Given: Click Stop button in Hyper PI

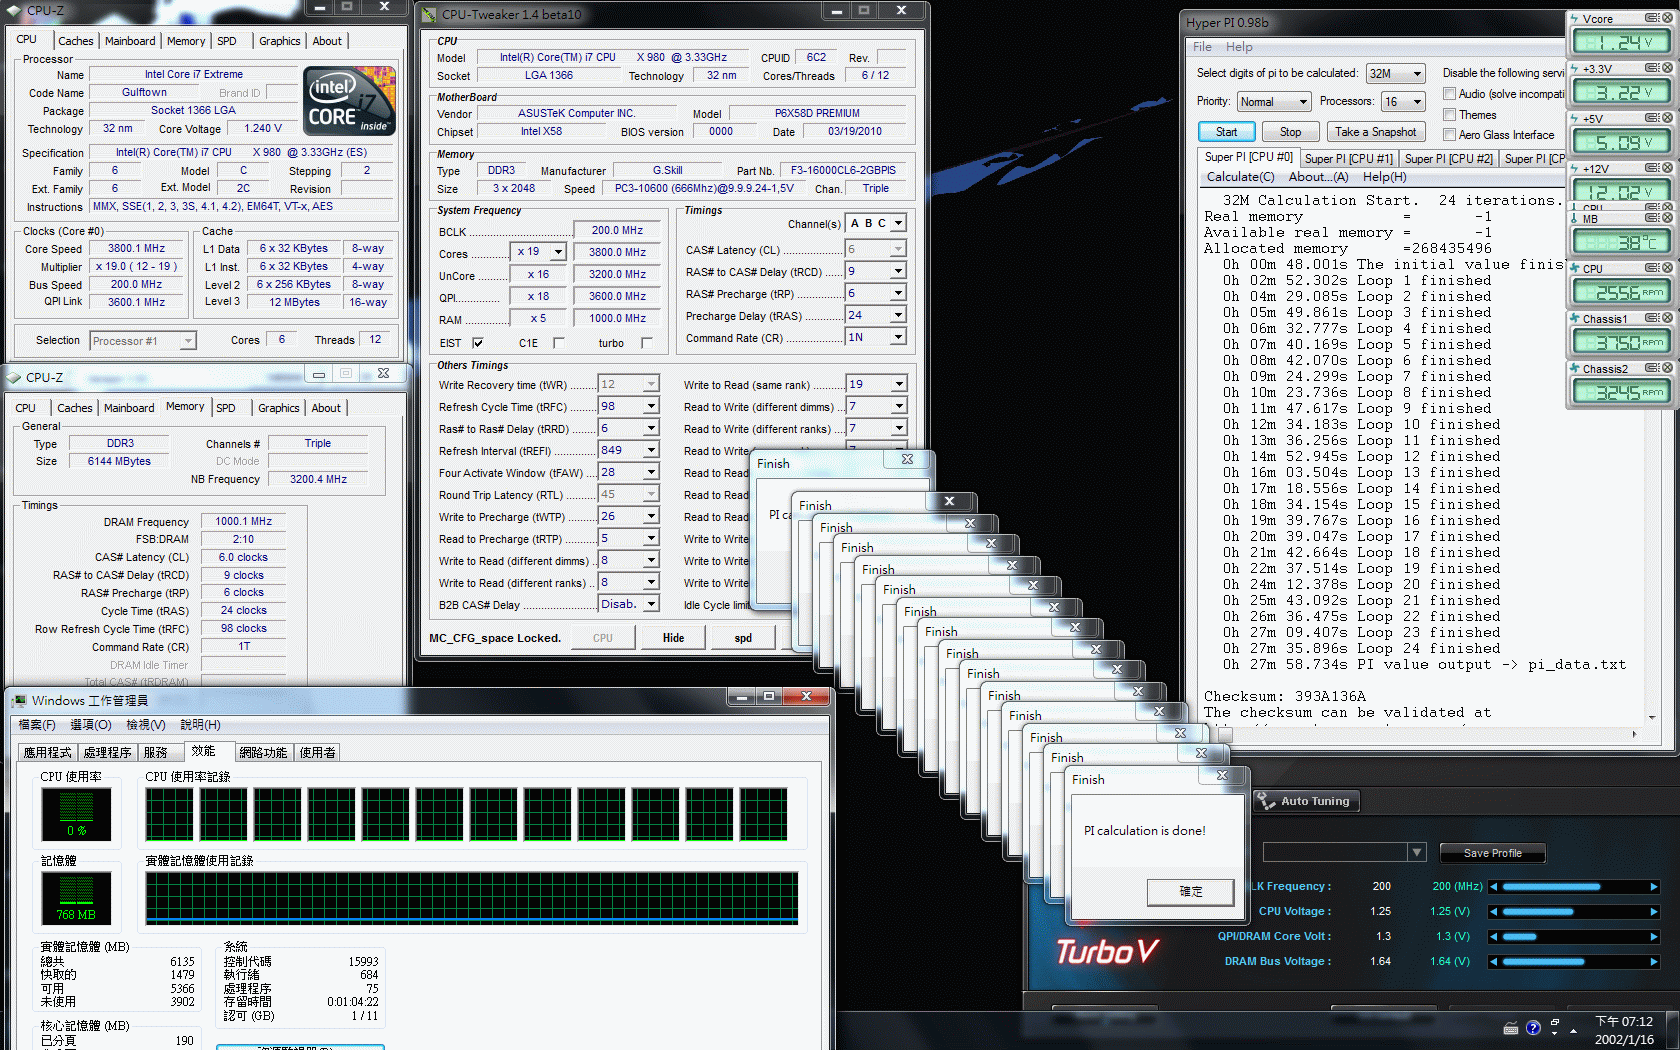Looking at the screenshot, I should (x=1290, y=132).
